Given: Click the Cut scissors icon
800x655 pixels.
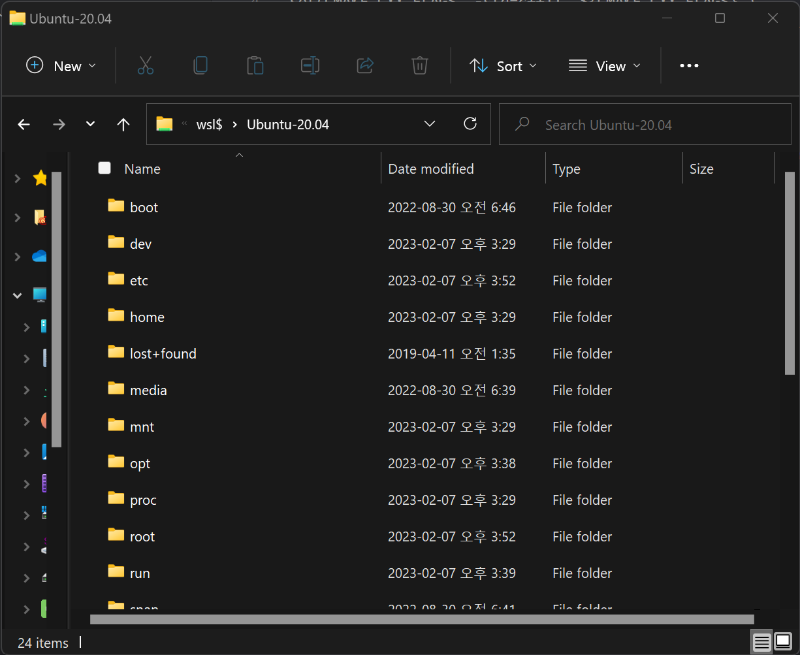Looking at the screenshot, I should pos(145,66).
